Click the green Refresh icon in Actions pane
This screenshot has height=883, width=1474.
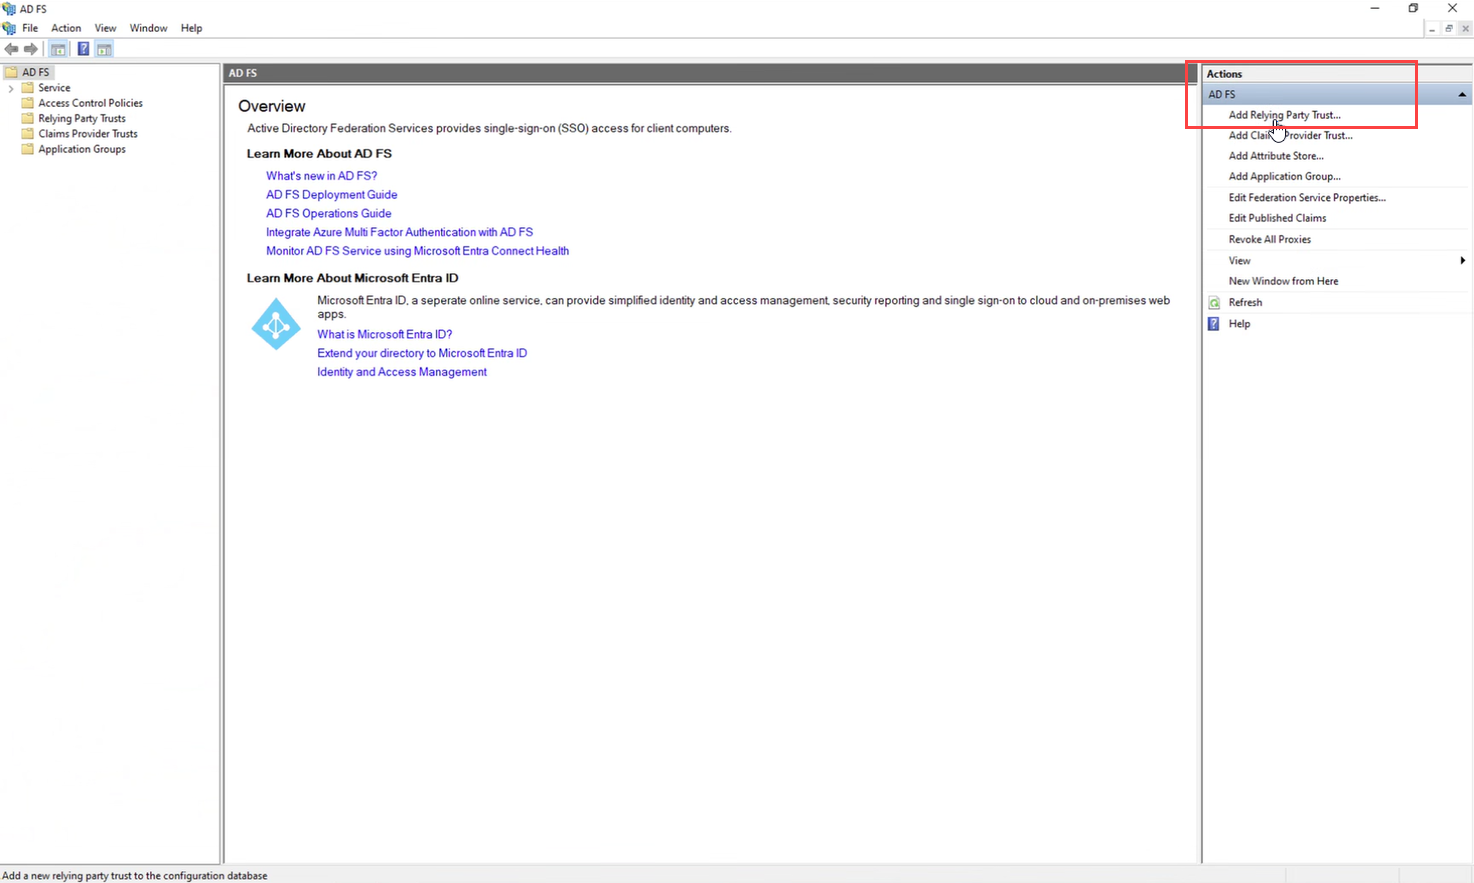1214,302
